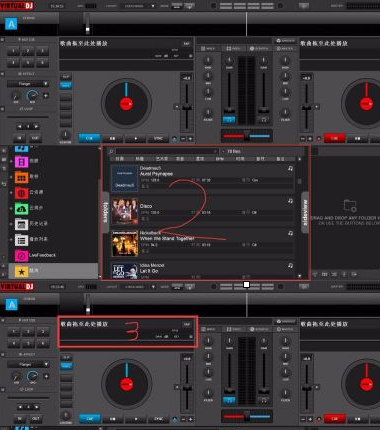
Task: Toggle left channel headphone cue in upper mixer
Action: (229, 120)
